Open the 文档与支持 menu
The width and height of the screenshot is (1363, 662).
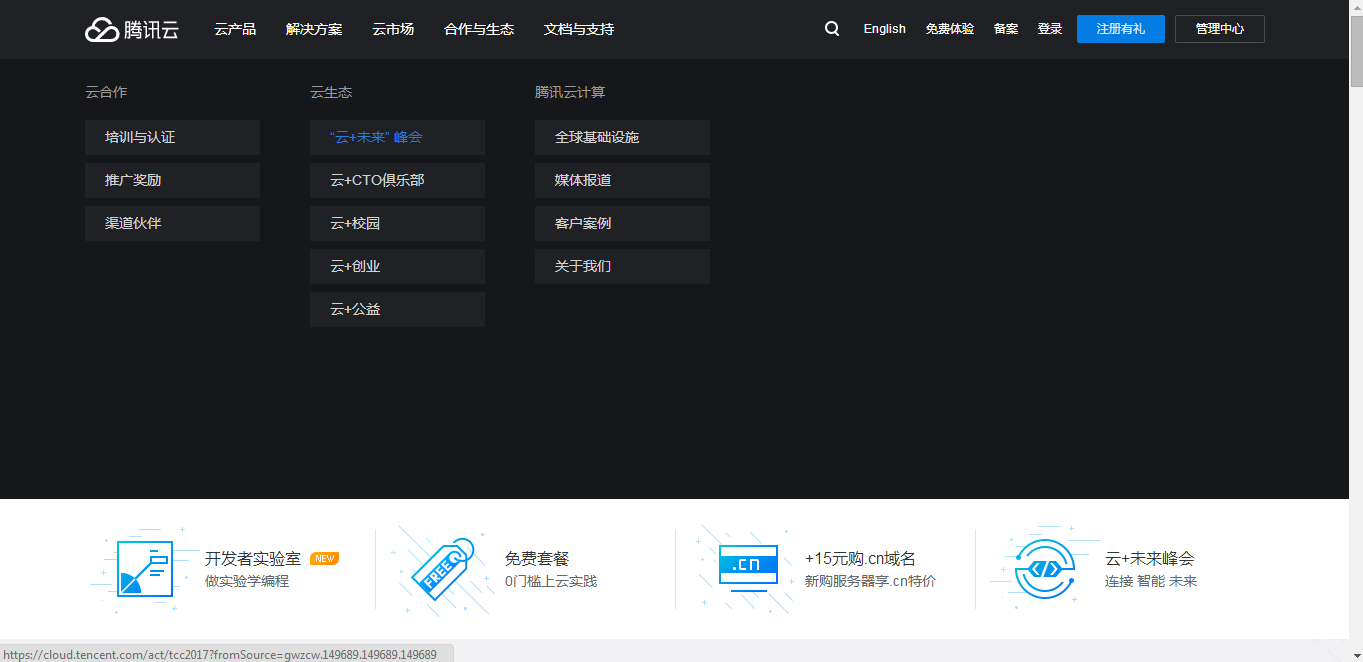point(579,29)
